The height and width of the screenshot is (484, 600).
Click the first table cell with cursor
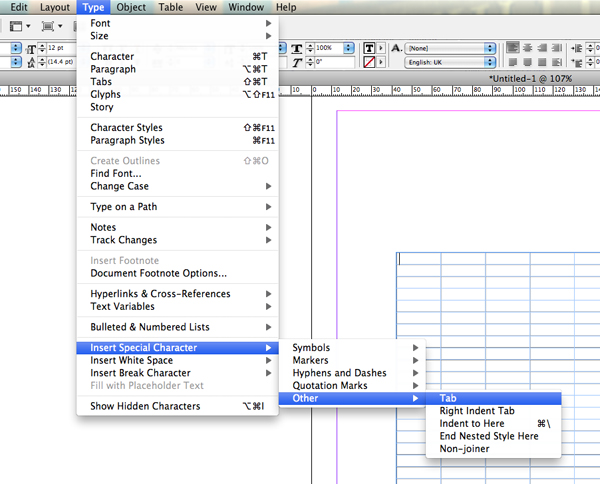419,259
